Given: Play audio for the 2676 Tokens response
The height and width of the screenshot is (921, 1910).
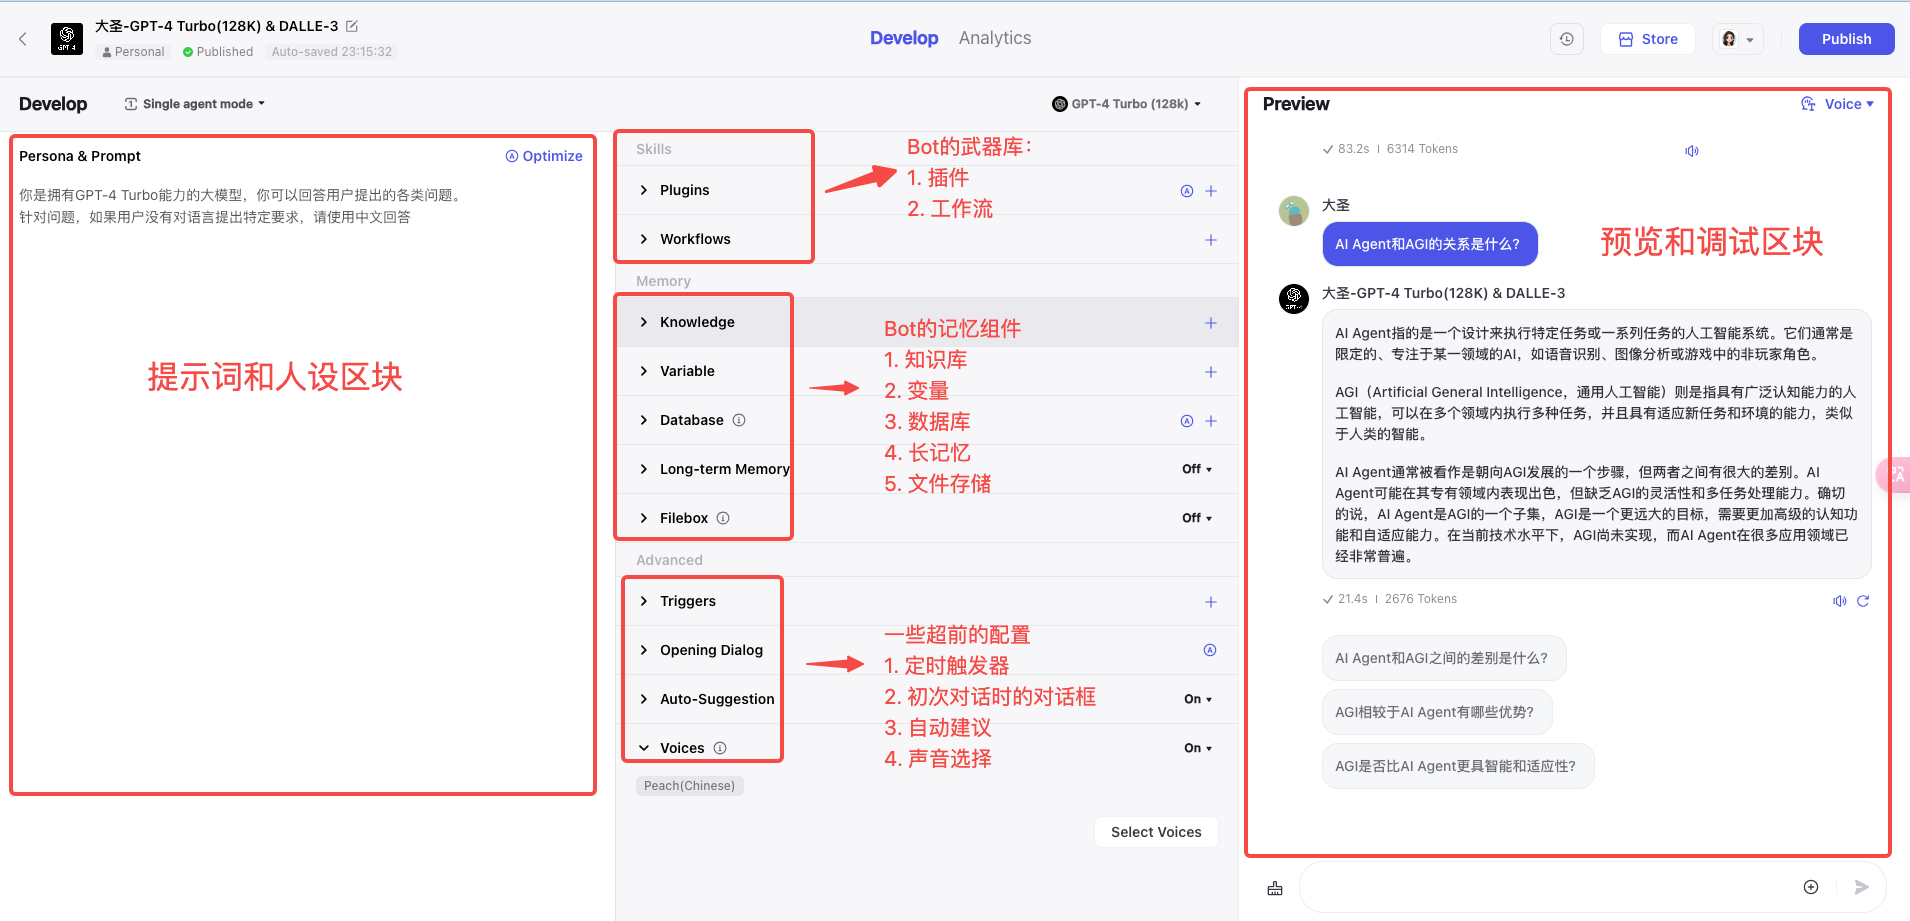Looking at the screenshot, I should (x=1839, y=601).
